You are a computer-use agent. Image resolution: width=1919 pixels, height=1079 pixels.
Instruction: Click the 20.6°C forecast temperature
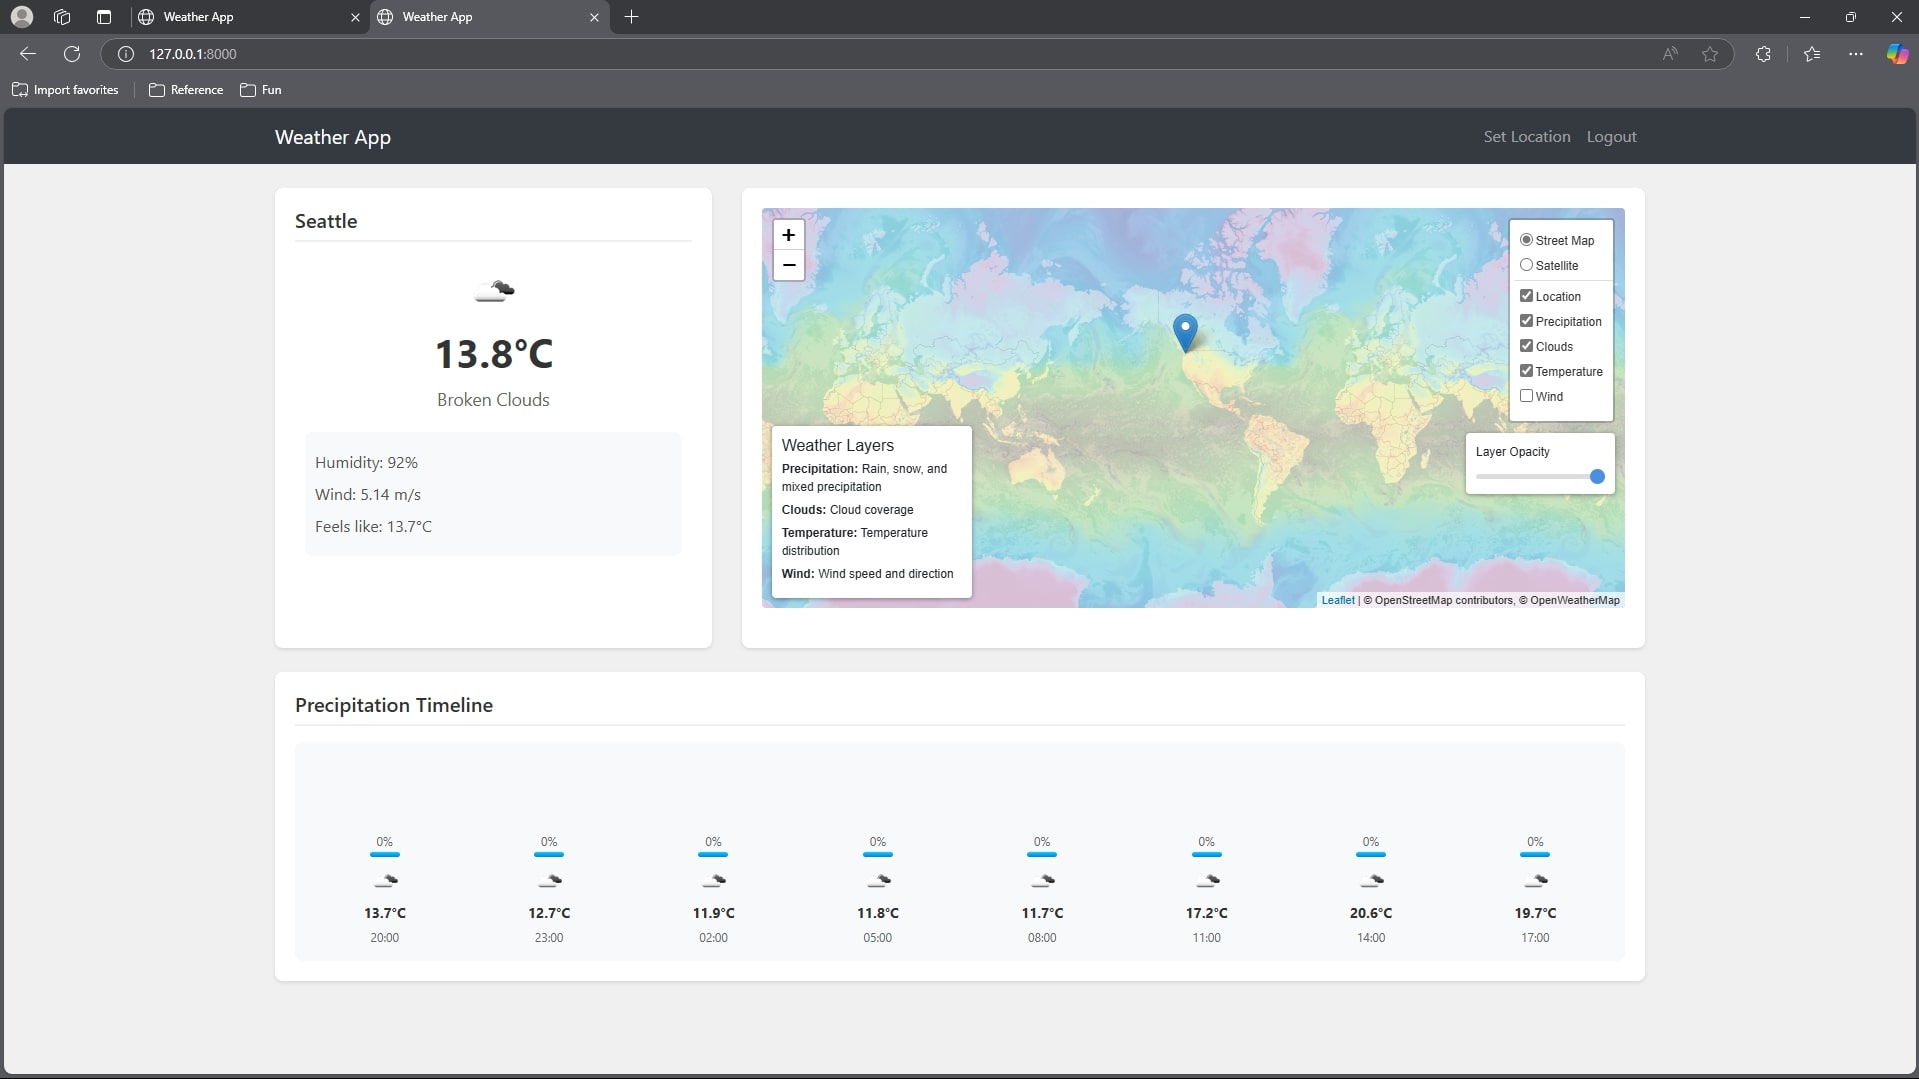(x=1371, y=913)
